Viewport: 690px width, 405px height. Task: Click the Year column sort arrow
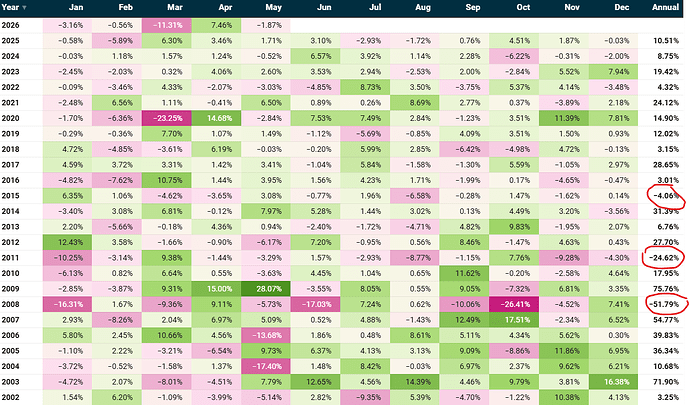24,8
